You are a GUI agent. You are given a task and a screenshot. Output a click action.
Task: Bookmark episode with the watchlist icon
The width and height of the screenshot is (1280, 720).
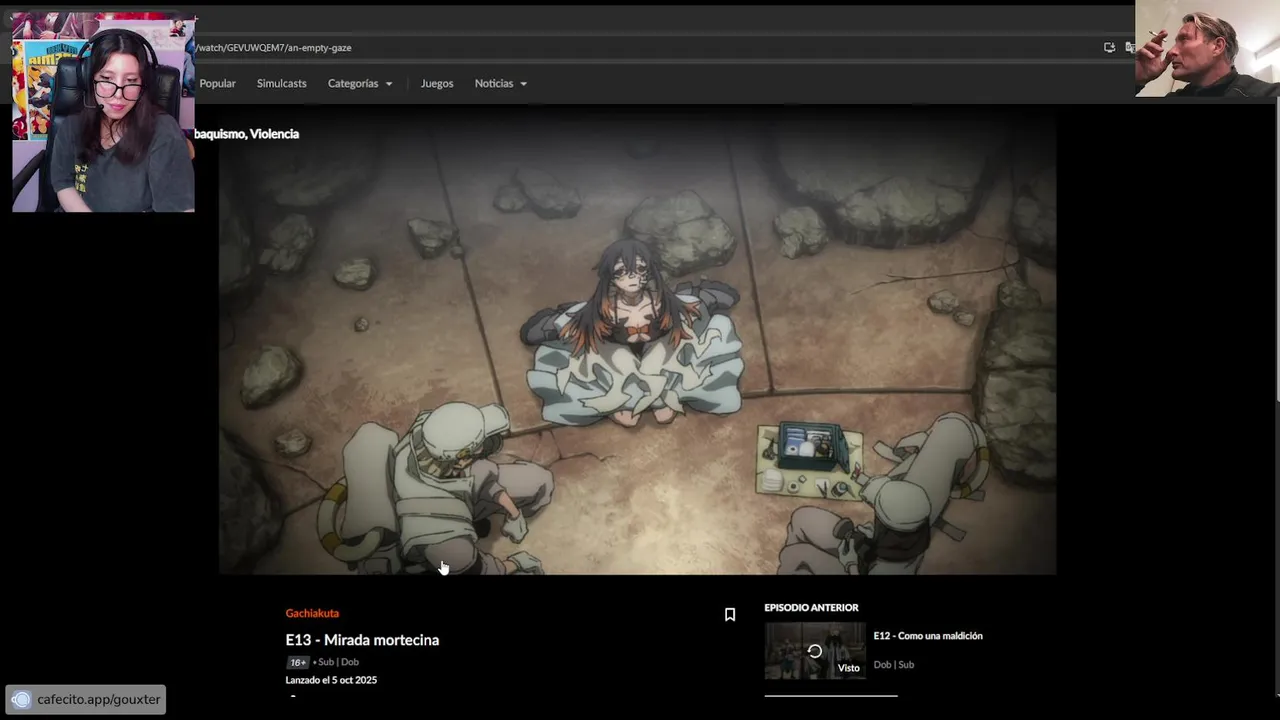click(730, 615)
